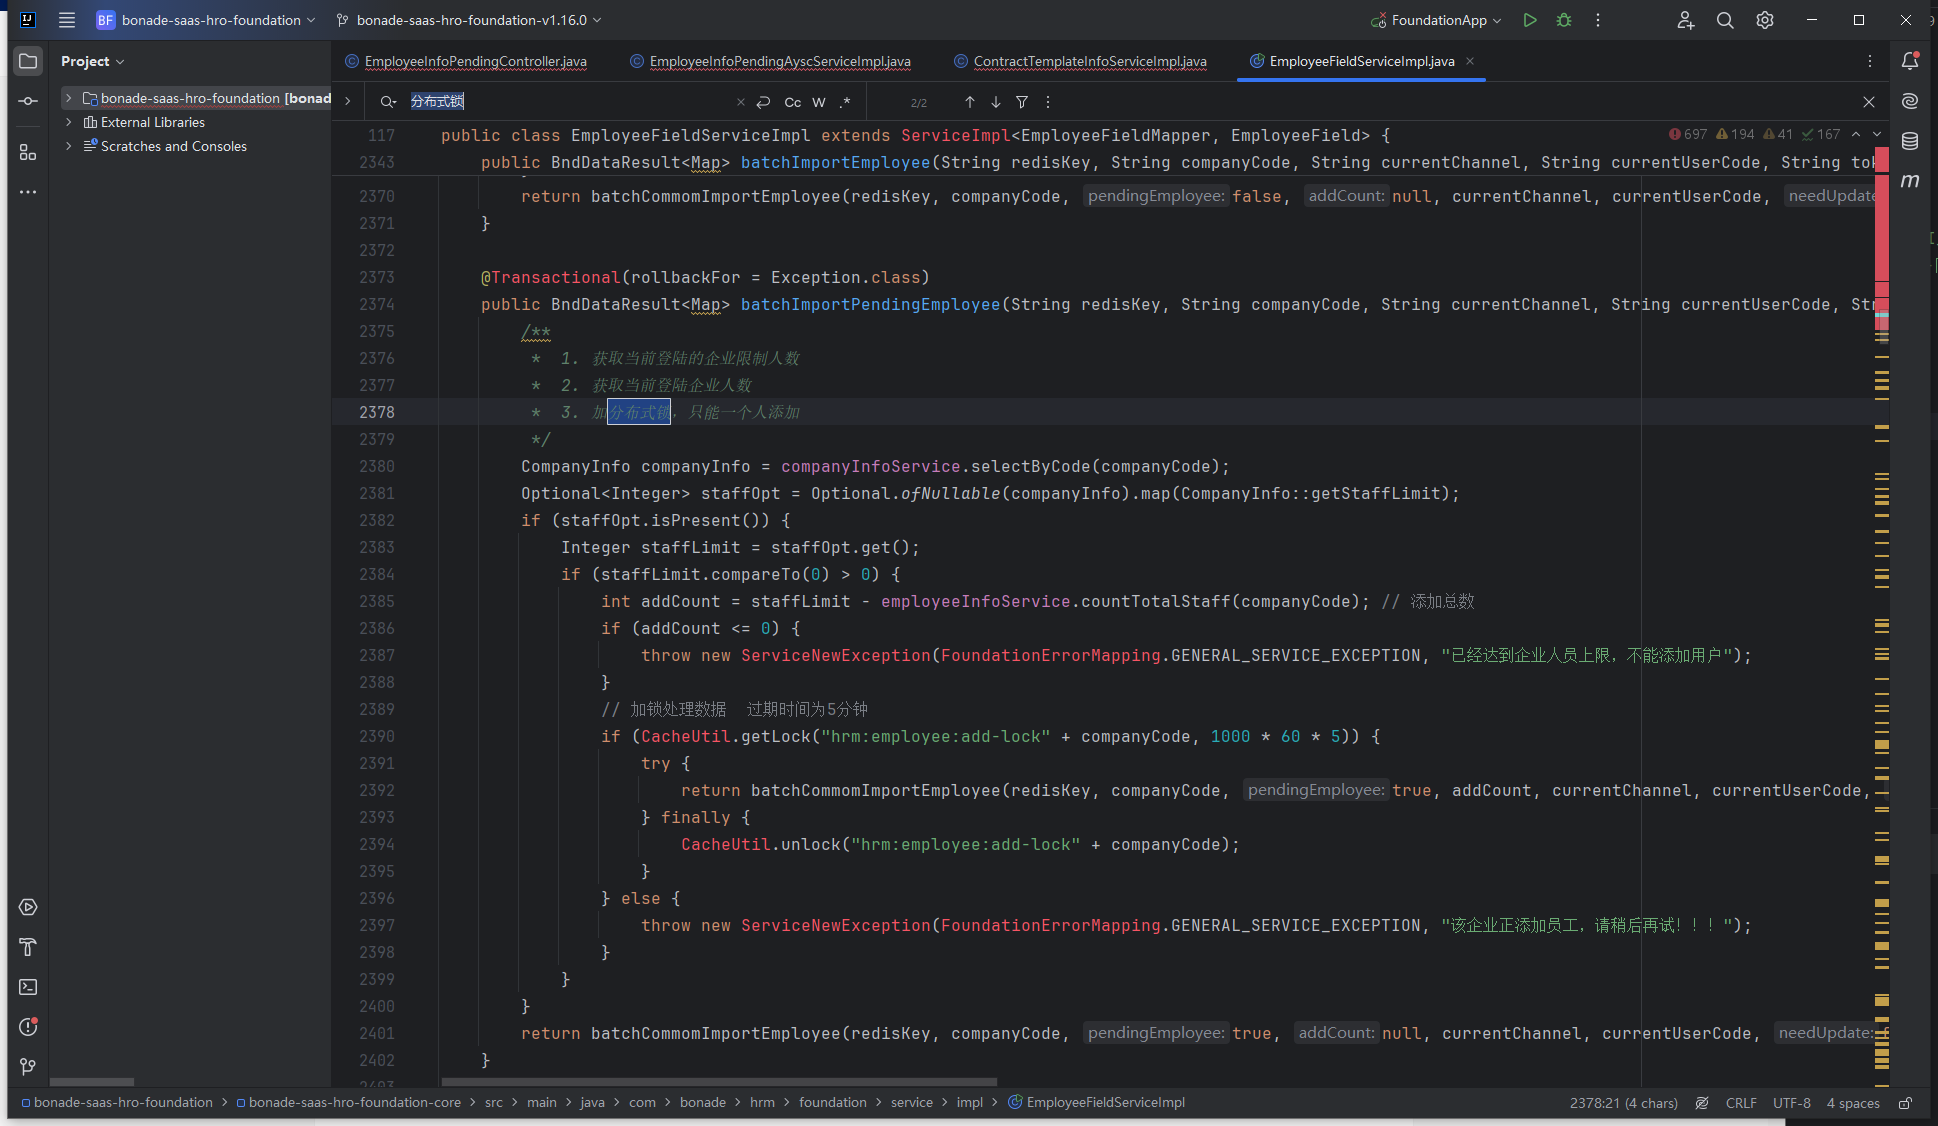
Task: Open the Project view dropdown
Action: pos(92,61)
